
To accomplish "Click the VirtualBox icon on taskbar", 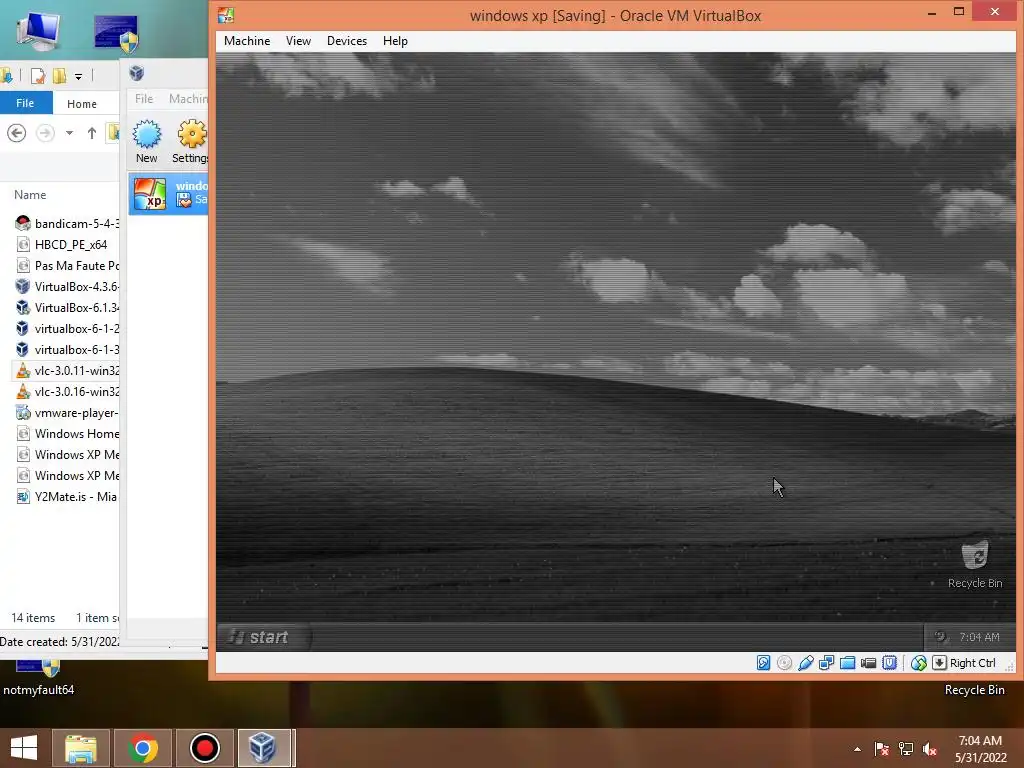I will 264,748.
